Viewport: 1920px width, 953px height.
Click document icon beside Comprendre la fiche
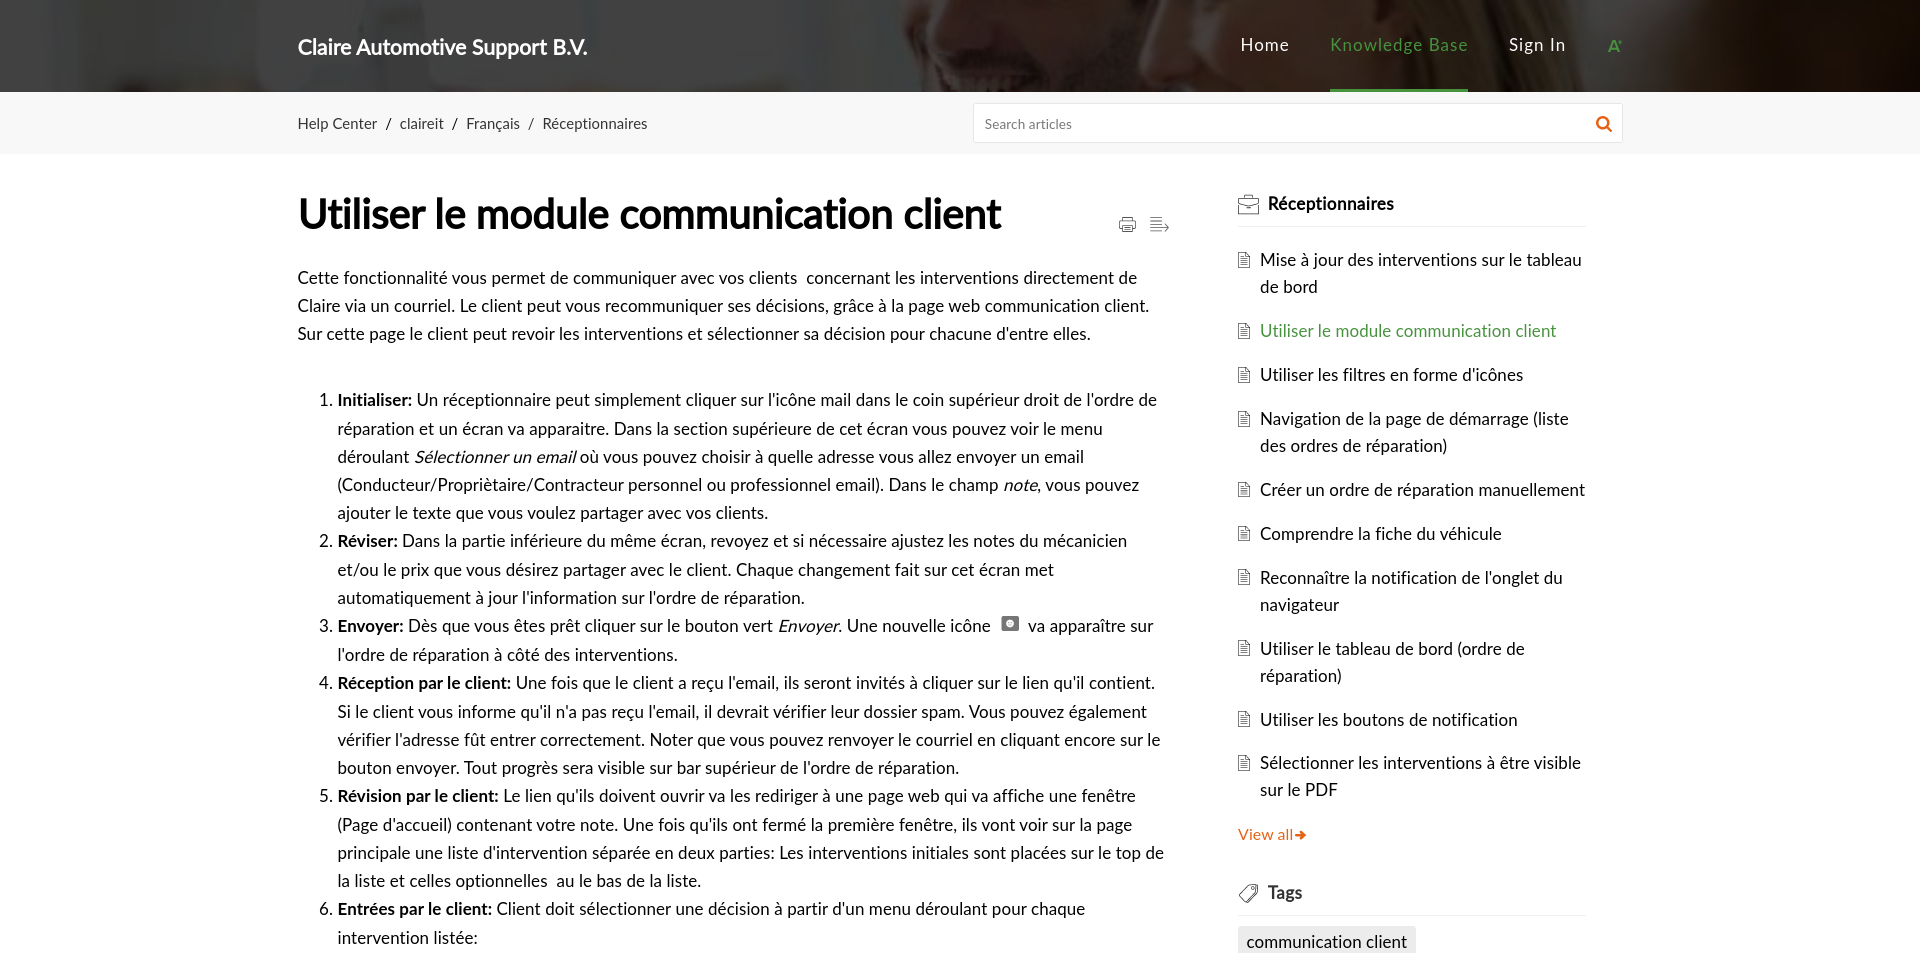coord(1244,534)
